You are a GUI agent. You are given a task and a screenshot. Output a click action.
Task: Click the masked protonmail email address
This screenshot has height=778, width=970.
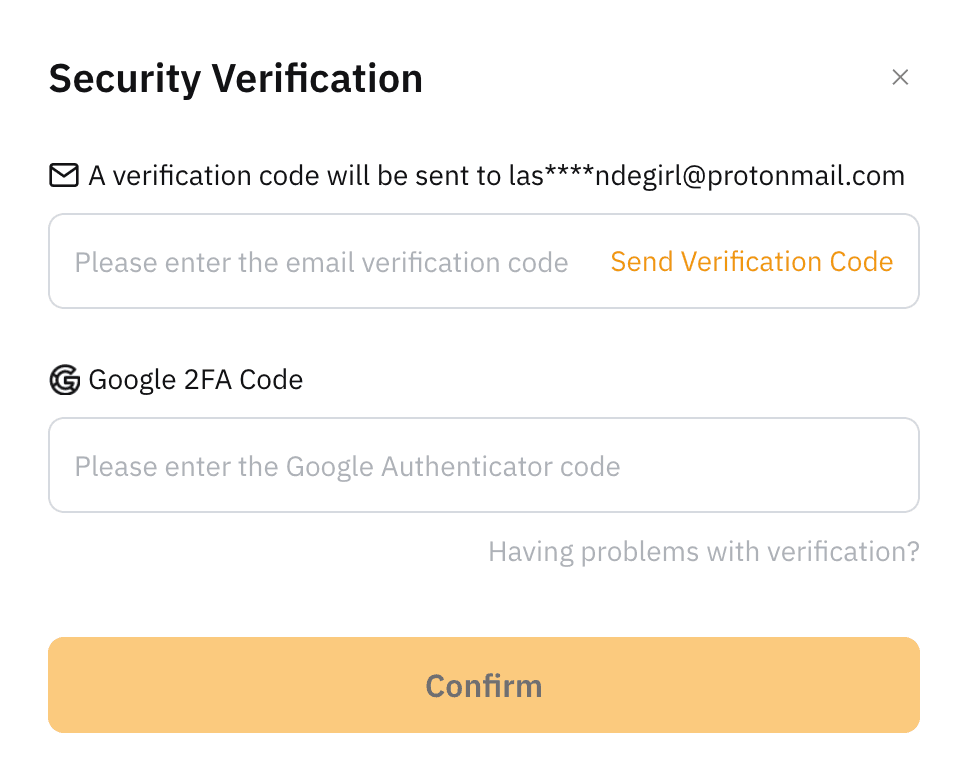point(705,177)
